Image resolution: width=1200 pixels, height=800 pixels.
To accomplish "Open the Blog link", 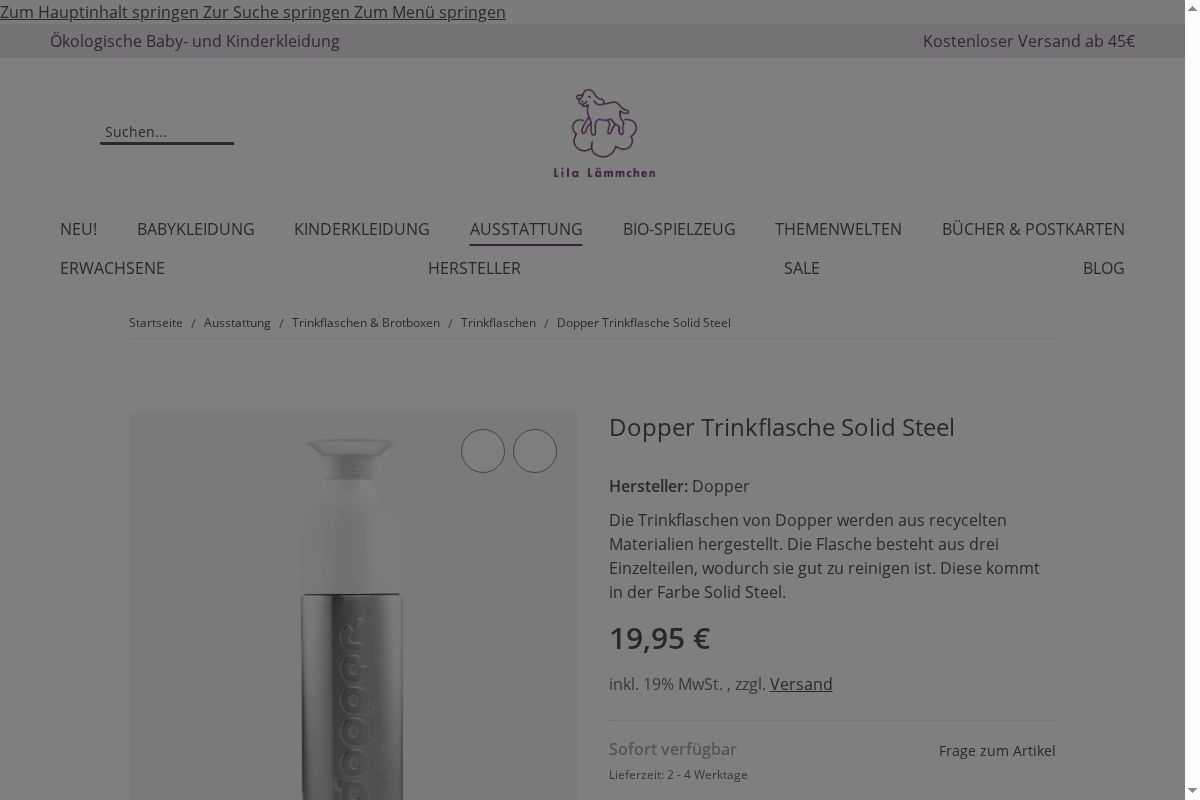I will (x=1104, y=268).
